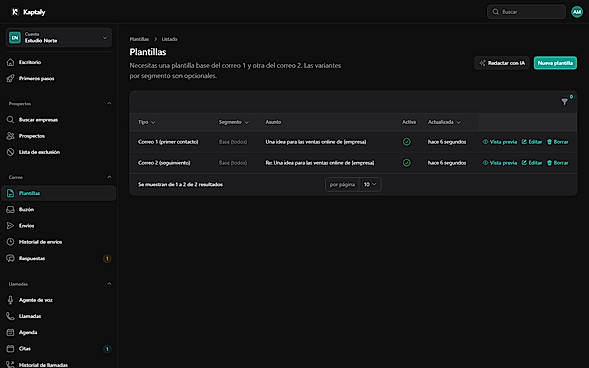Click Borrar for Correo 2 row

[557, 163]
